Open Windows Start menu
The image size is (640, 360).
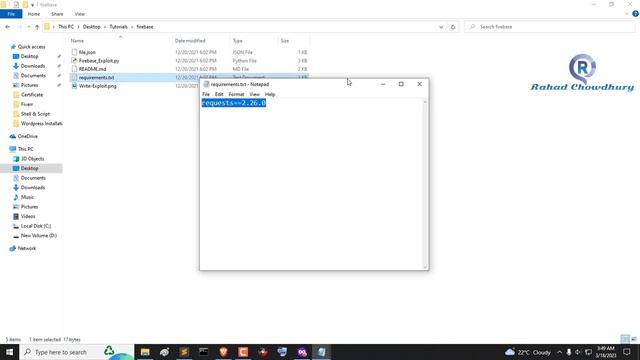point(9,352)
